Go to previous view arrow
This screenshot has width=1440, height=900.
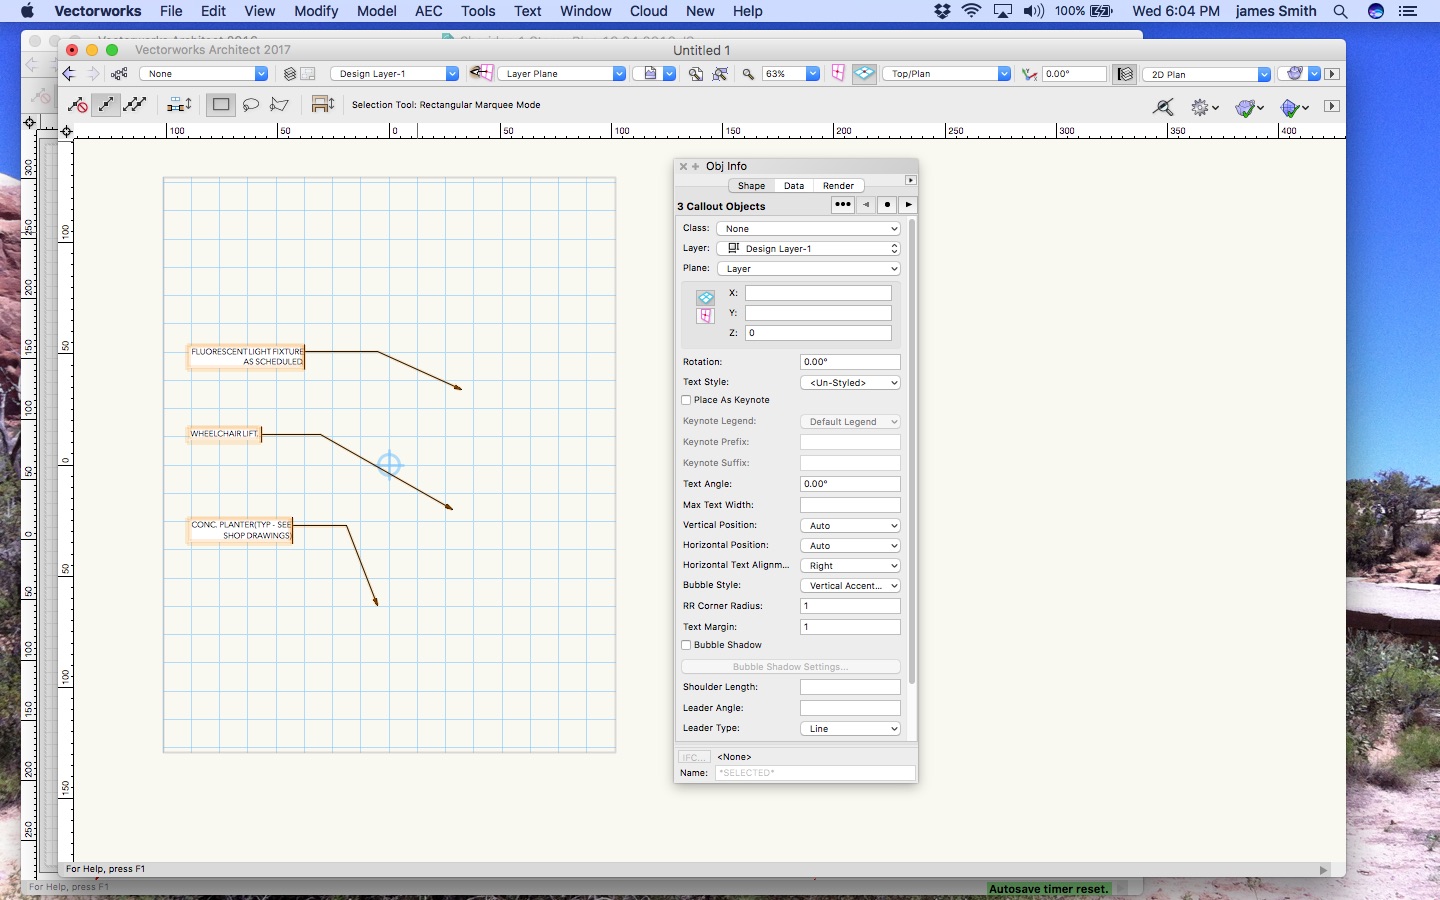point(68,74)
